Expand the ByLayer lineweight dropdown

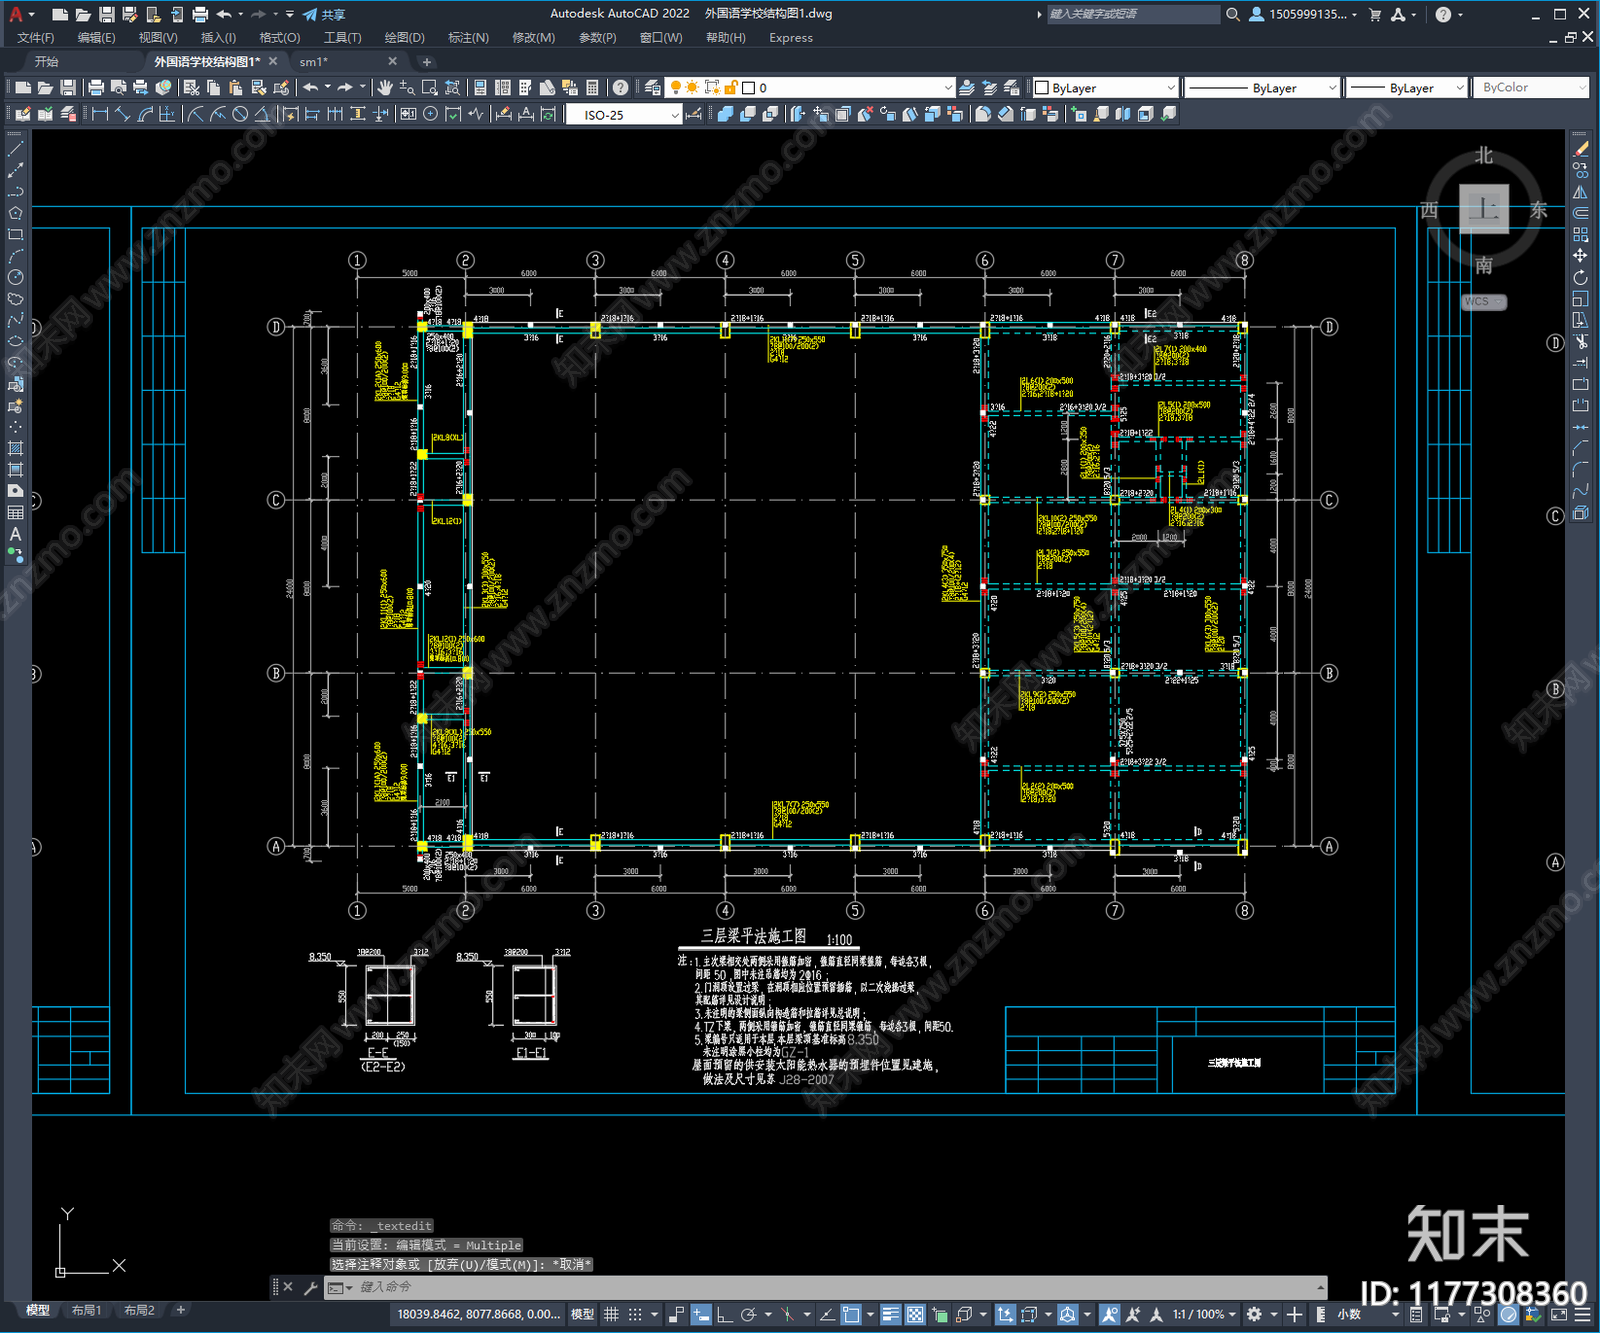tap(1406, 88)
